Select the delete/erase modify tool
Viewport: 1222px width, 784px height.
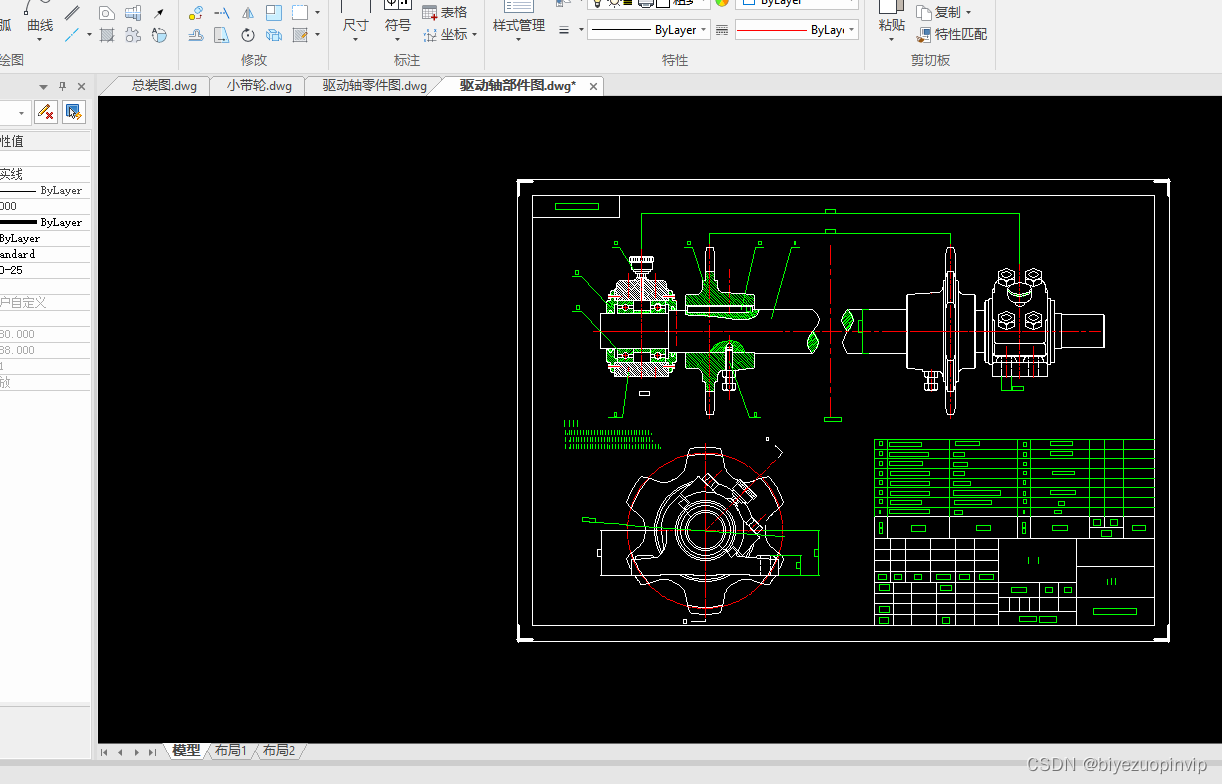point(196,13)
